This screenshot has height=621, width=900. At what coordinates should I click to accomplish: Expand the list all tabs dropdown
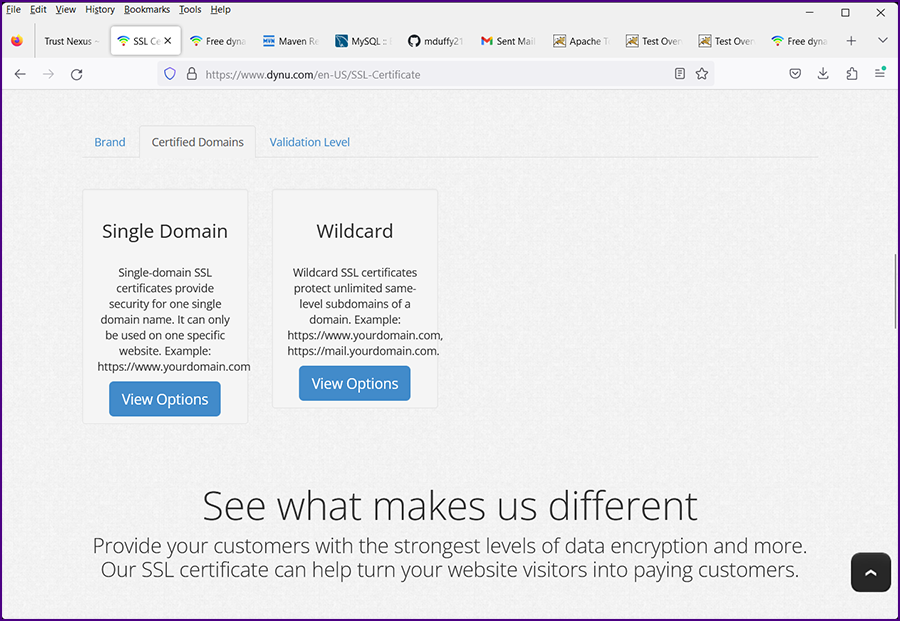click(x=882, y=41)
